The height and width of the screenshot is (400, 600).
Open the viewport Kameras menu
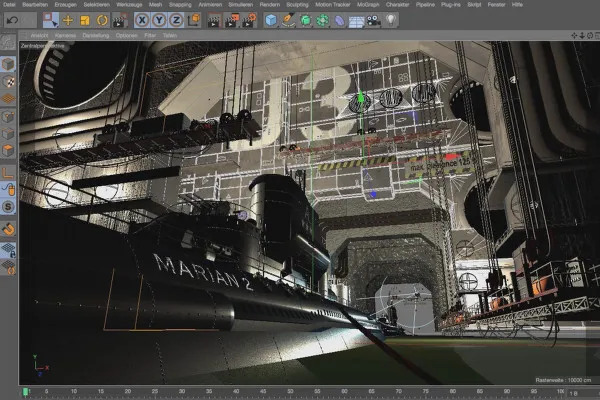pos(65,35)
